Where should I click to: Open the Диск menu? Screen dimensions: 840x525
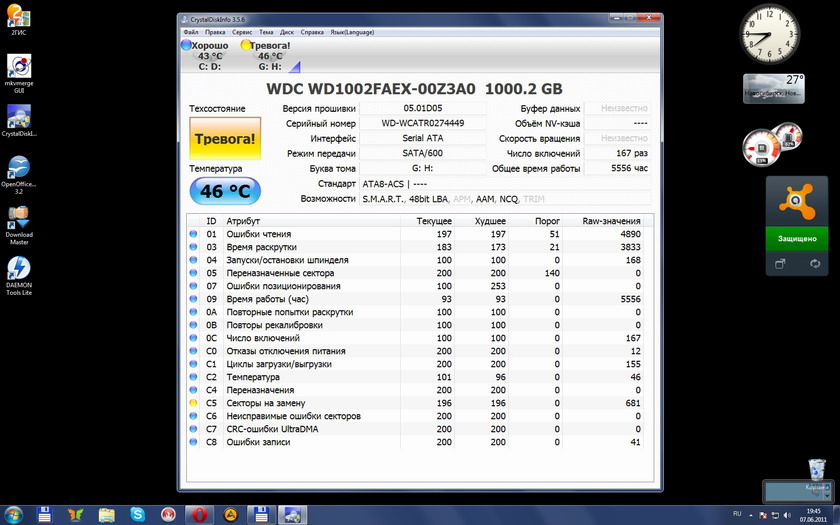287,32
